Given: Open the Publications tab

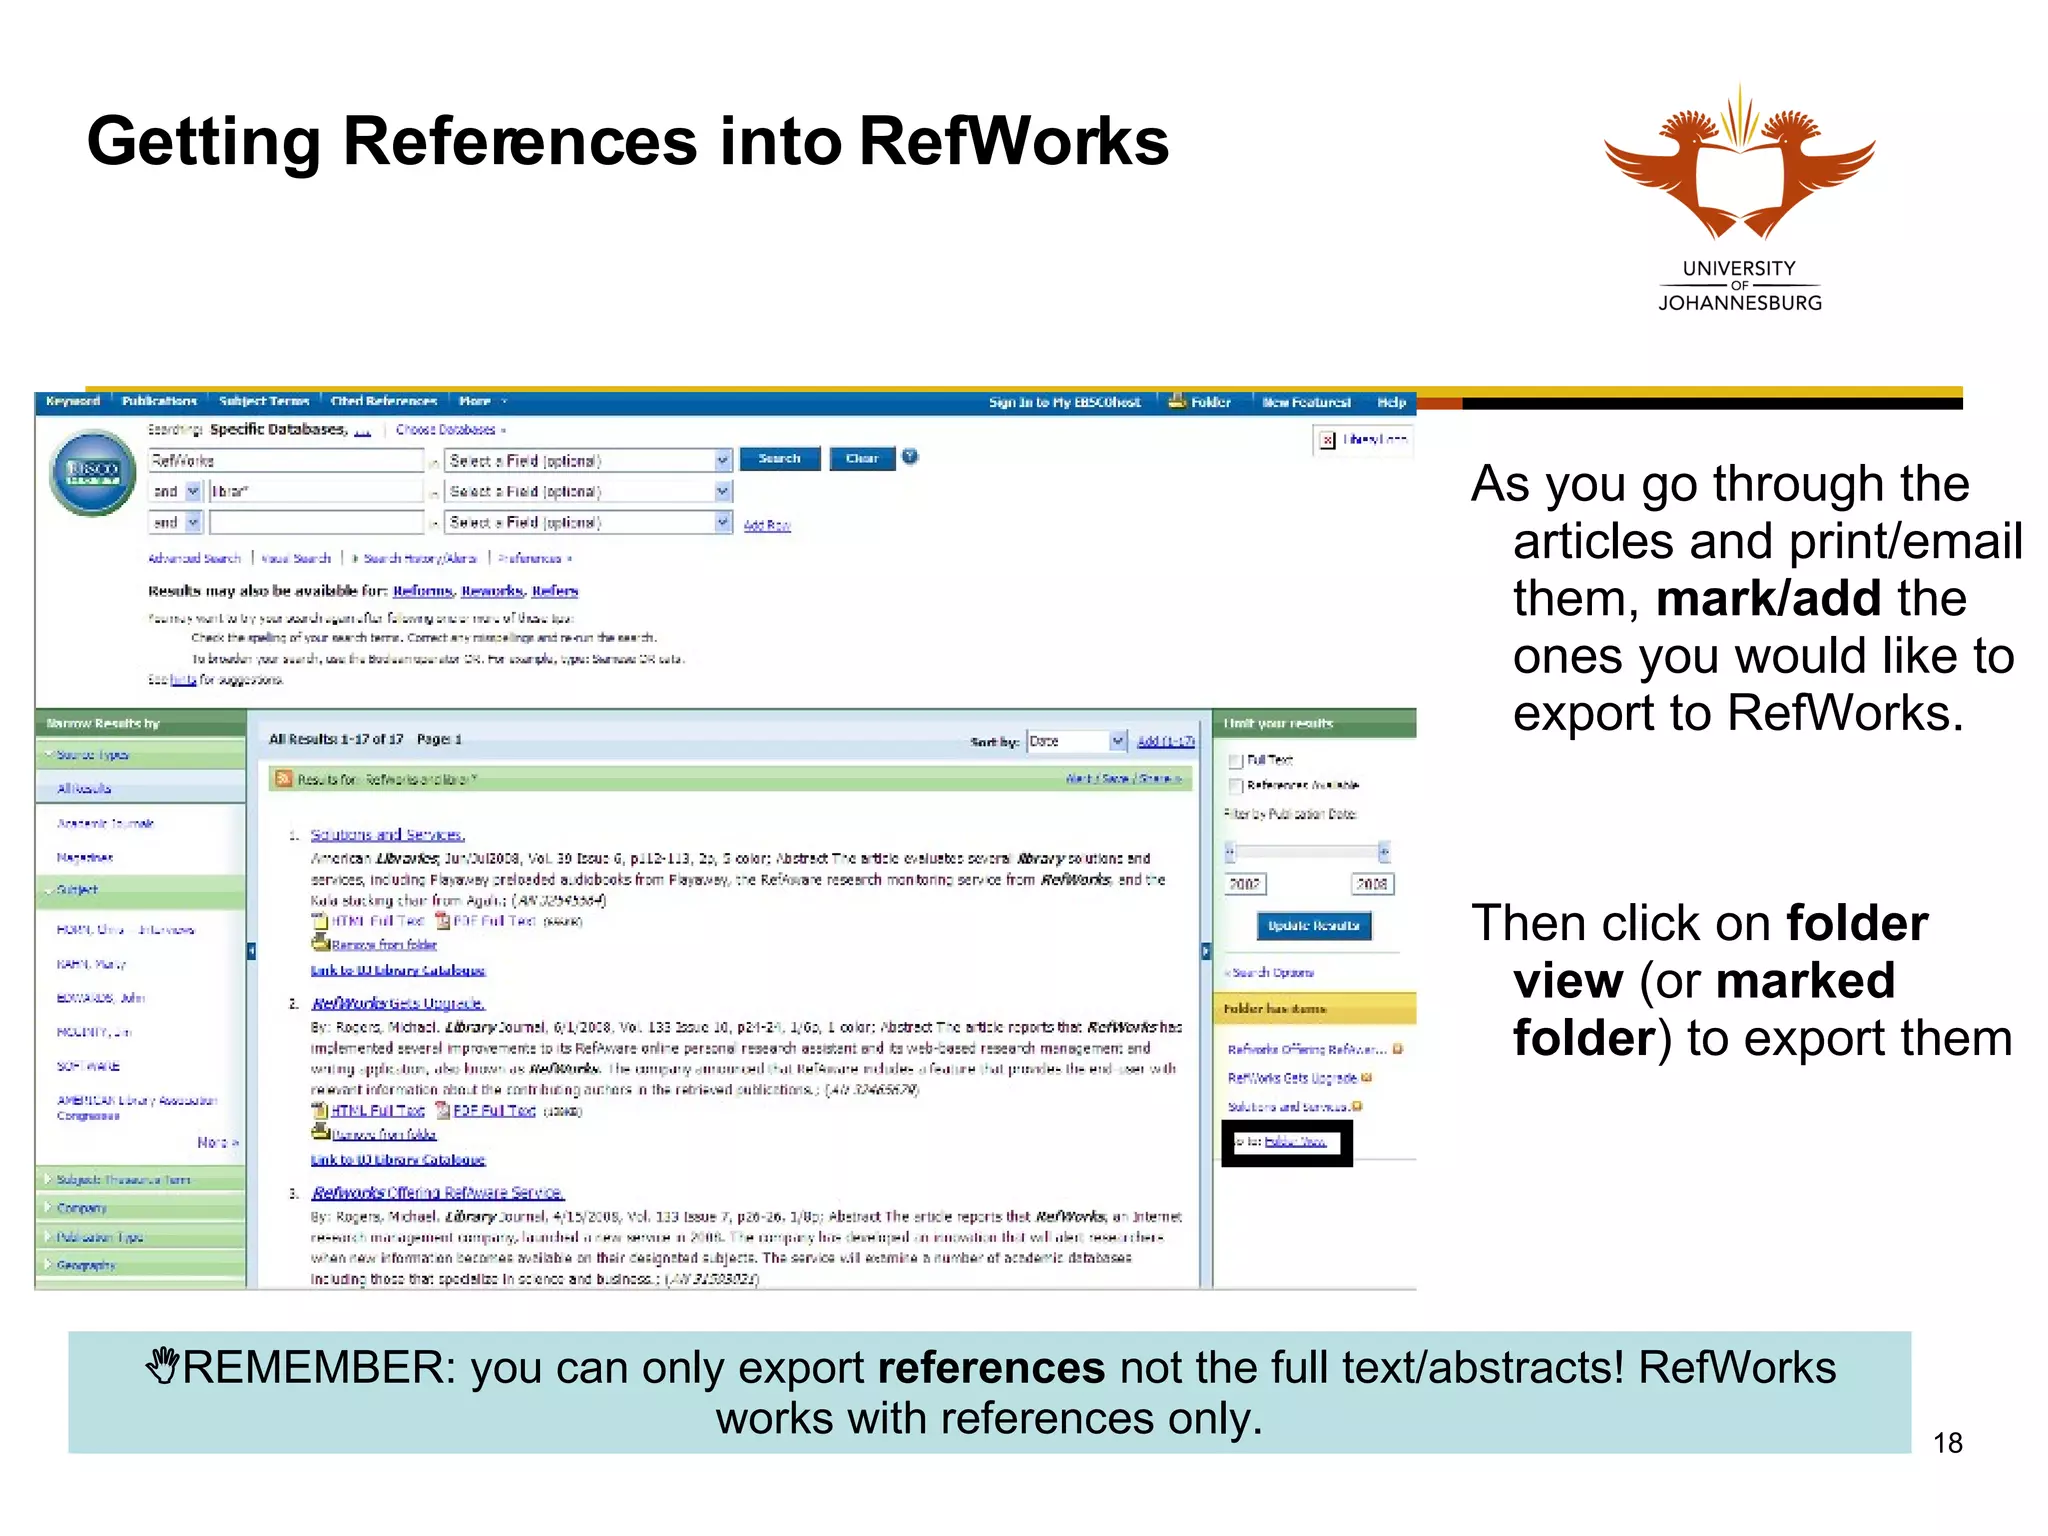Looking at the screenshot, I should (159, 401).
